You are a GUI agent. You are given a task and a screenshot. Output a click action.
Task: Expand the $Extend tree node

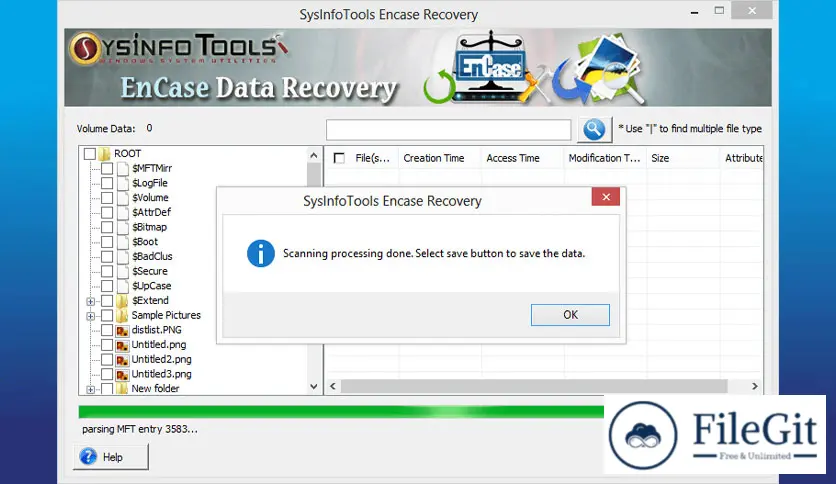tap(91, 302)
